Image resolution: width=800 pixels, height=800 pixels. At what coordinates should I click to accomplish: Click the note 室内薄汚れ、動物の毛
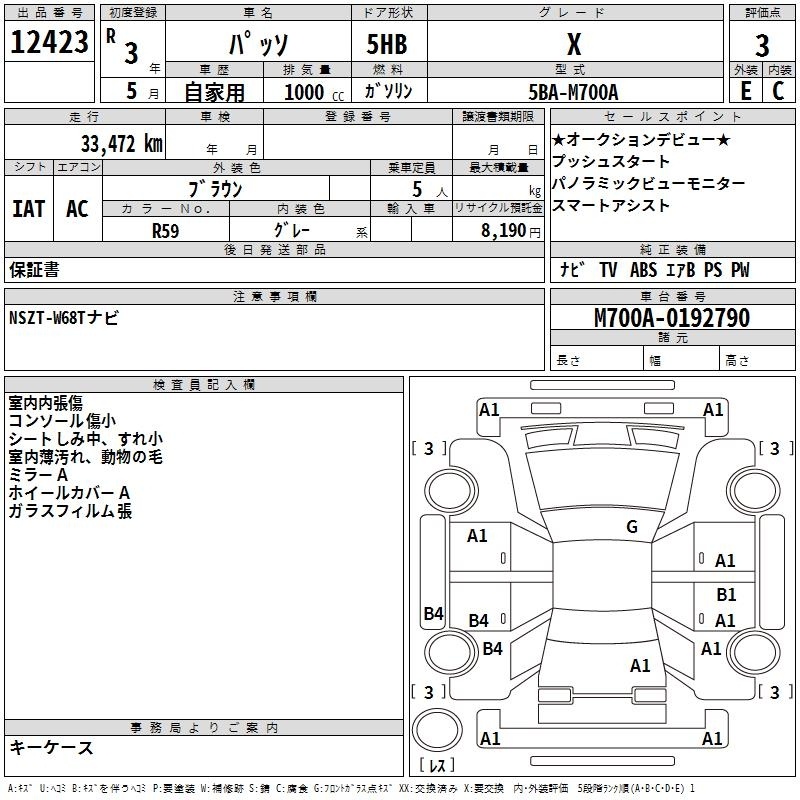coord(86,457)
